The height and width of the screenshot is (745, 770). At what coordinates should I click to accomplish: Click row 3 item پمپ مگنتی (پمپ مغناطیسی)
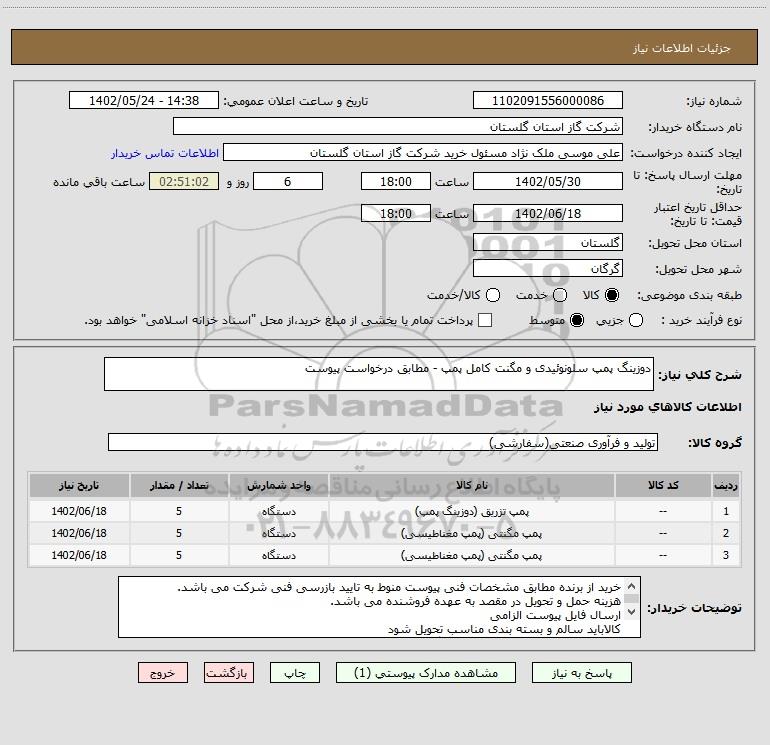pos(471,555)
